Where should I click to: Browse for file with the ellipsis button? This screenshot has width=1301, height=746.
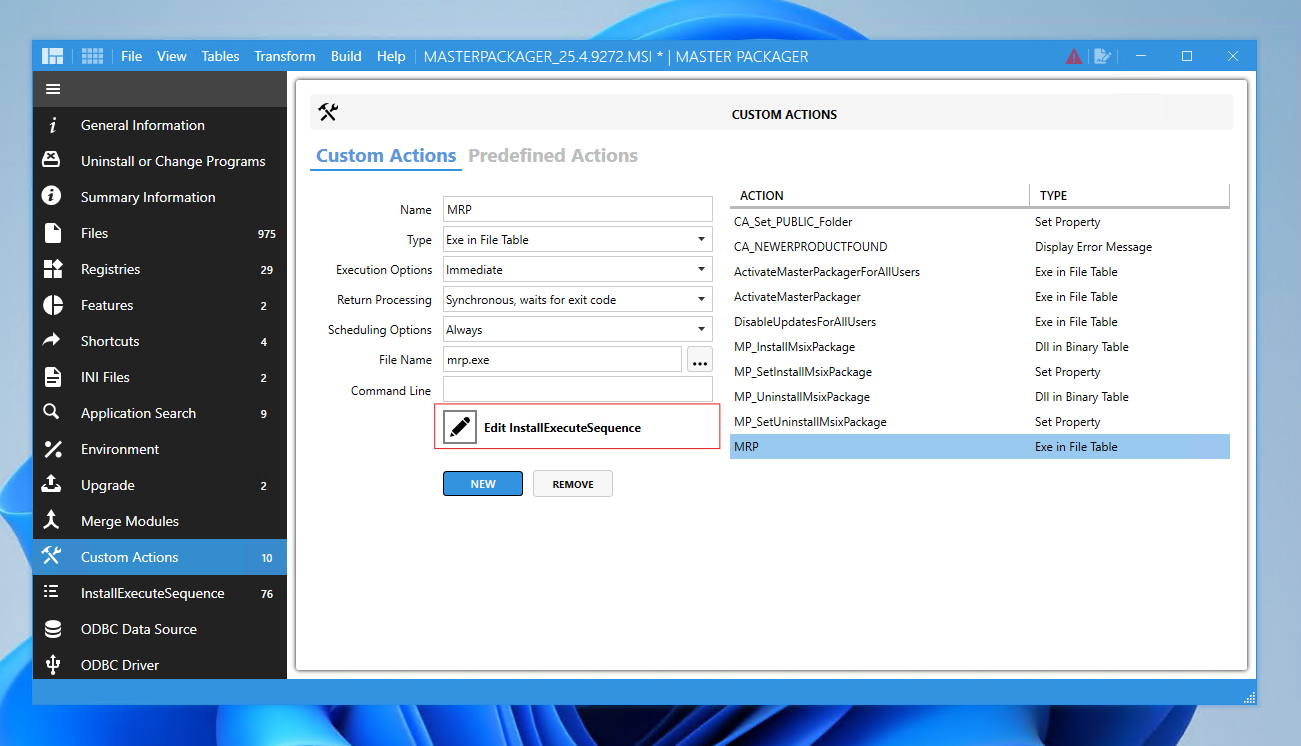tap(700, 360)
